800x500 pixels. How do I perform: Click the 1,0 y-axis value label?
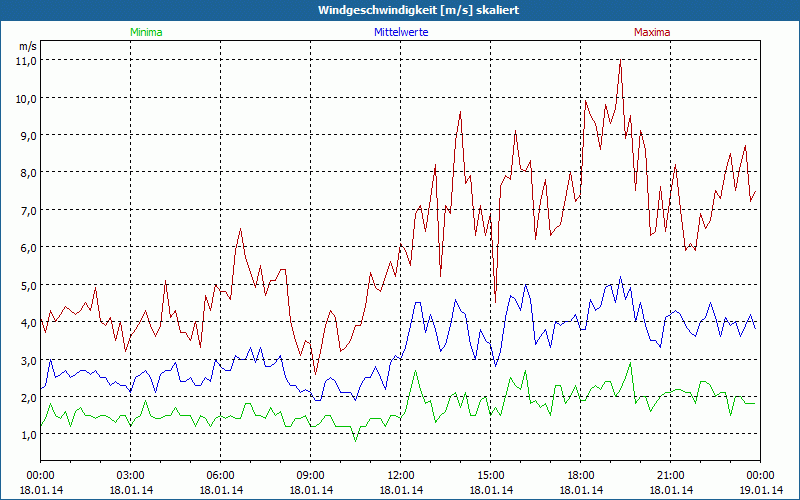click(25, 435)
